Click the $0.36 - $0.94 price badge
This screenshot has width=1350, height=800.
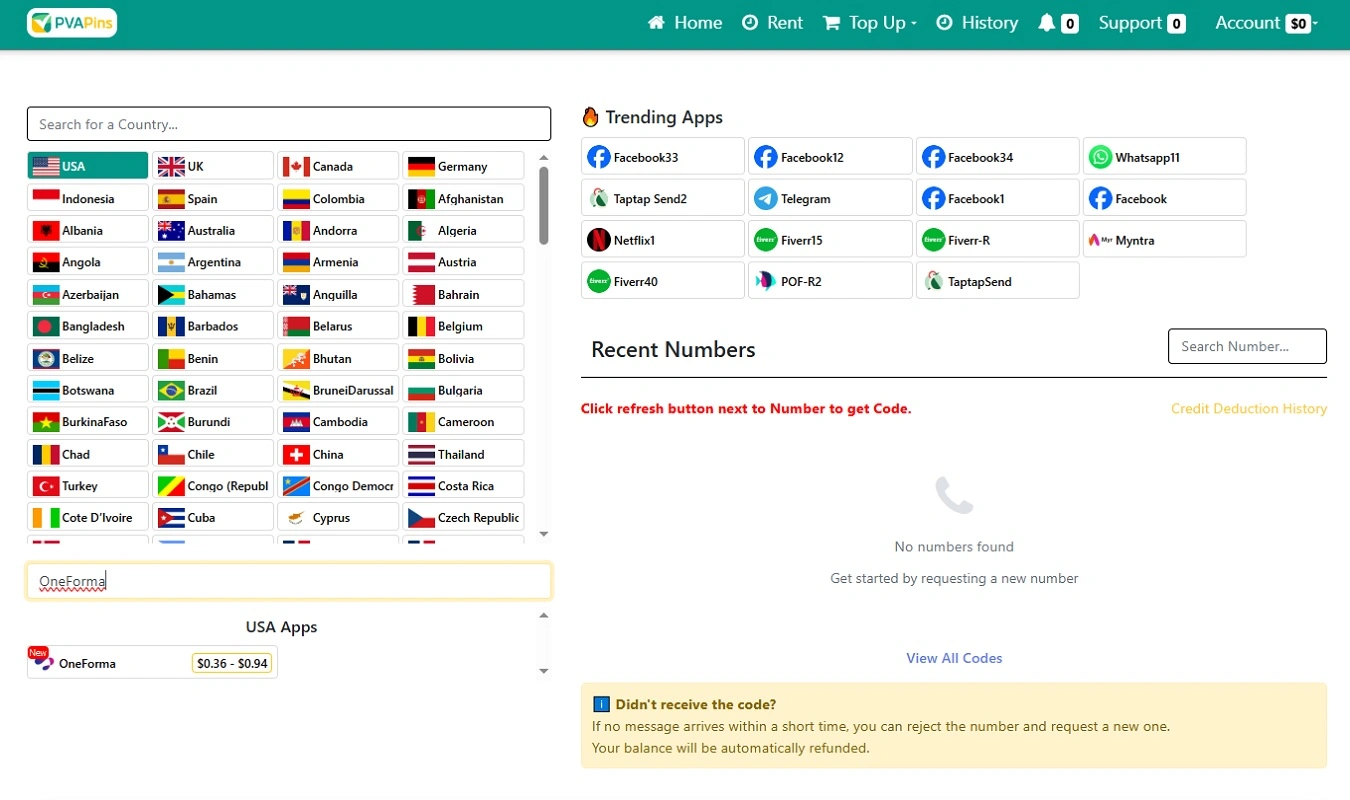click(232, 663)
